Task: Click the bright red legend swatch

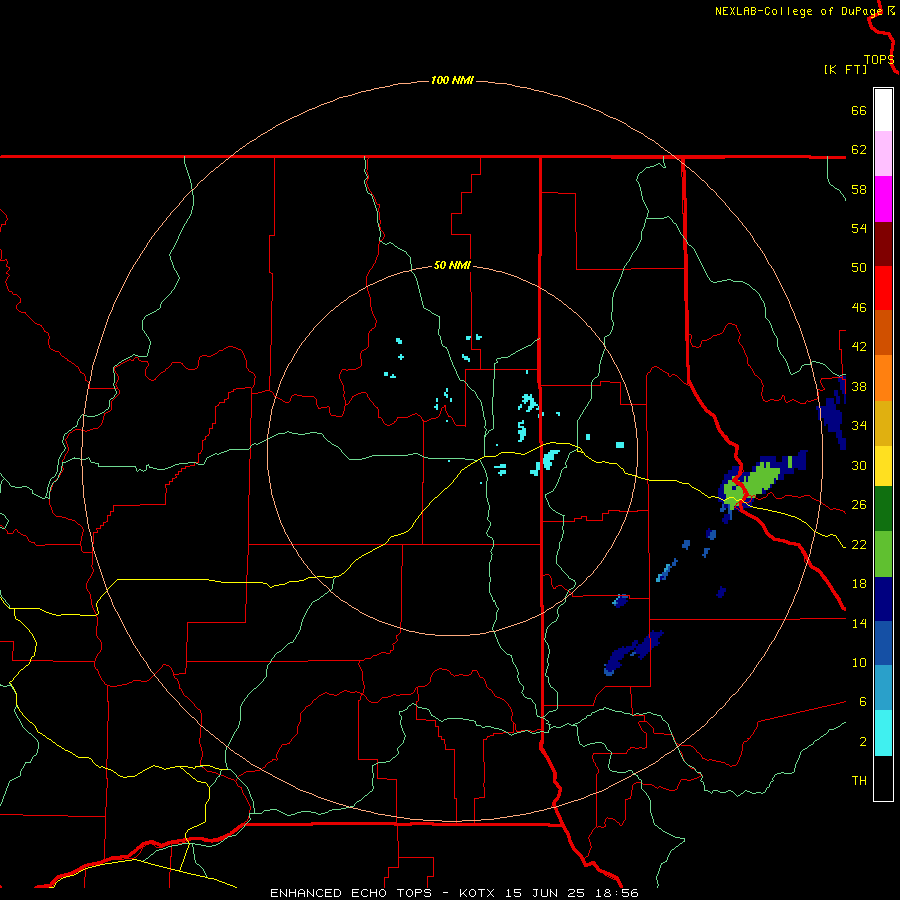Action: click(883, 288)
